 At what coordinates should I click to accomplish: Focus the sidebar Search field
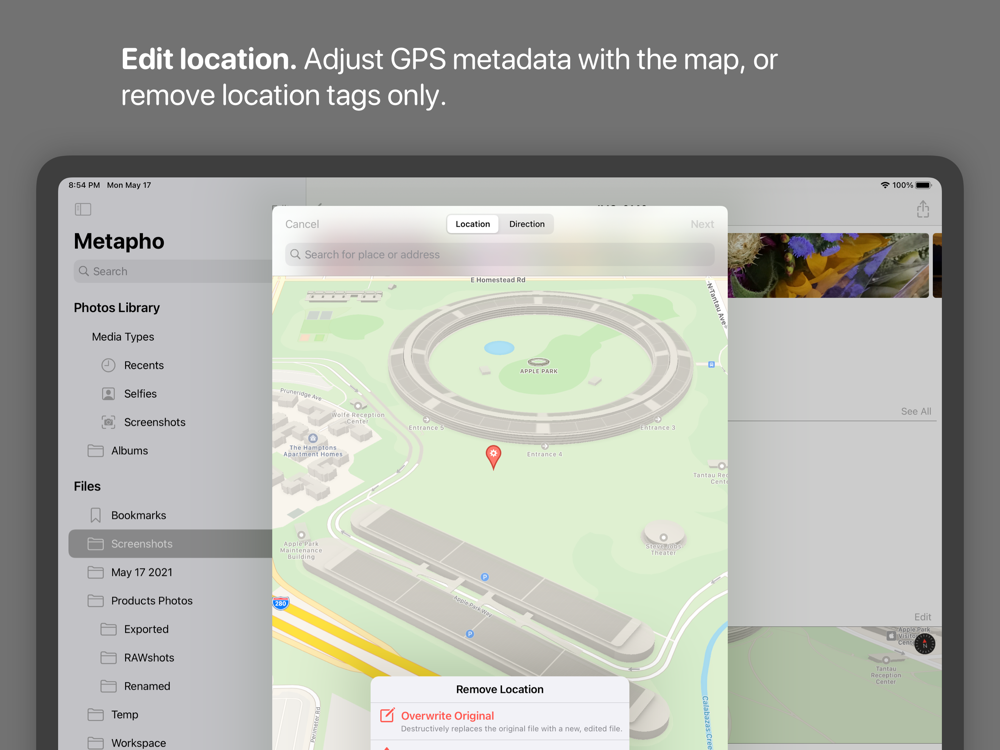173,271
